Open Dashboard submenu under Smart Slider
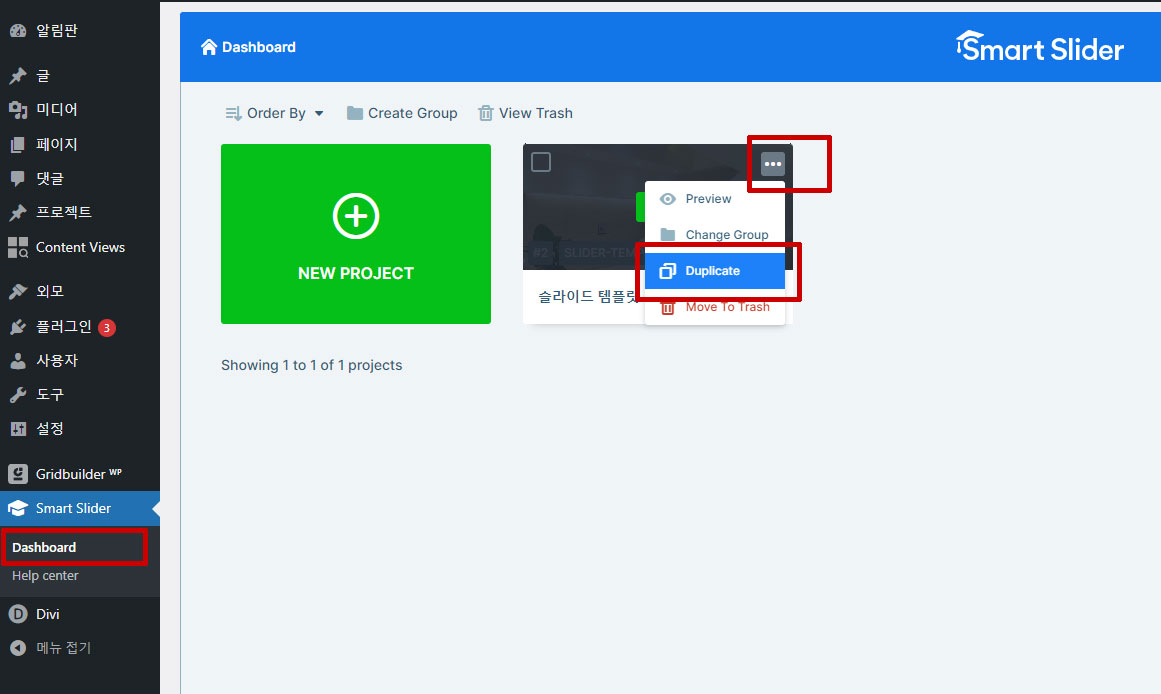Image resolution: width=1161 pixels, height=694 pixels. click(44, 547)
